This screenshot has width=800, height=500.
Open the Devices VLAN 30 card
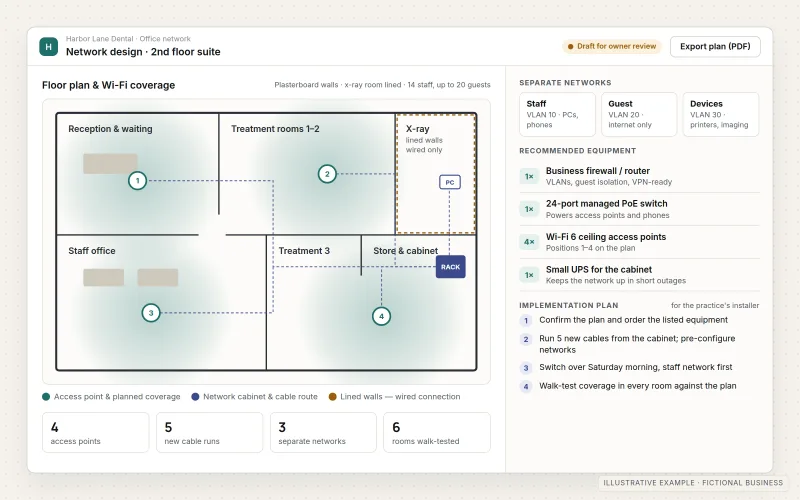[720, 114]
